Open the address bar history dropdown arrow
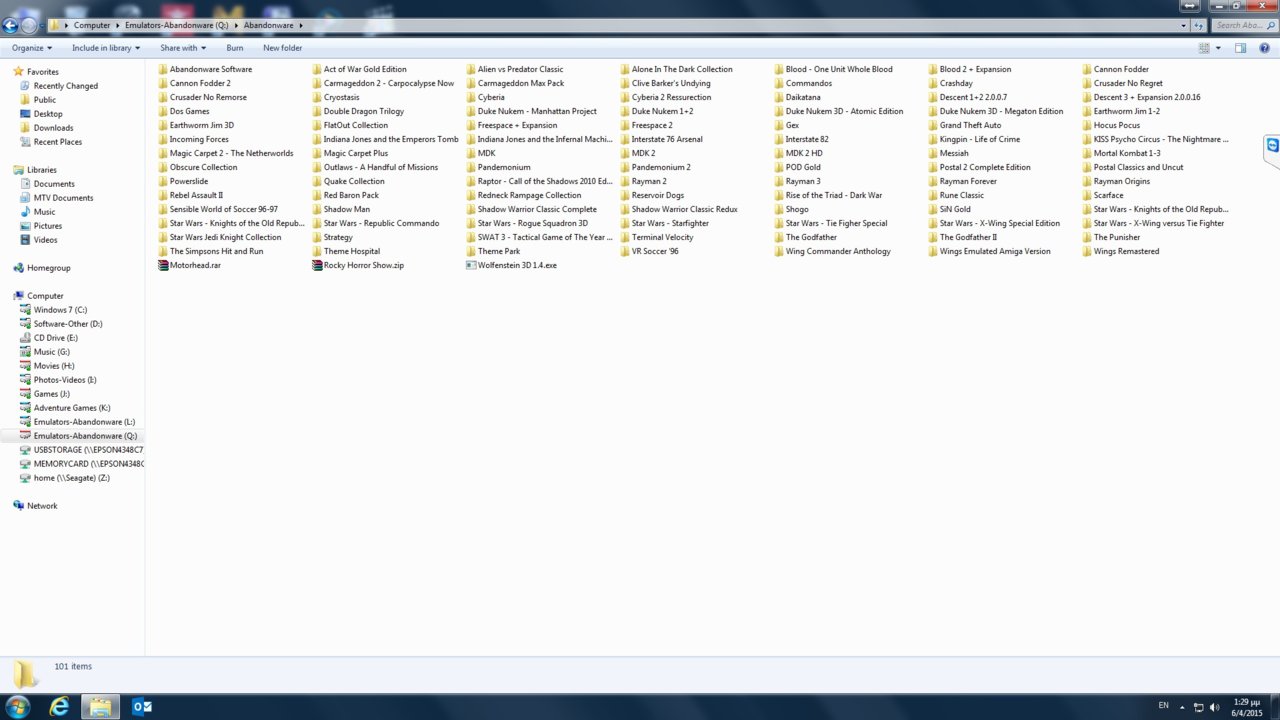This screenshot has height=720, width=1280. point(1183,25)
